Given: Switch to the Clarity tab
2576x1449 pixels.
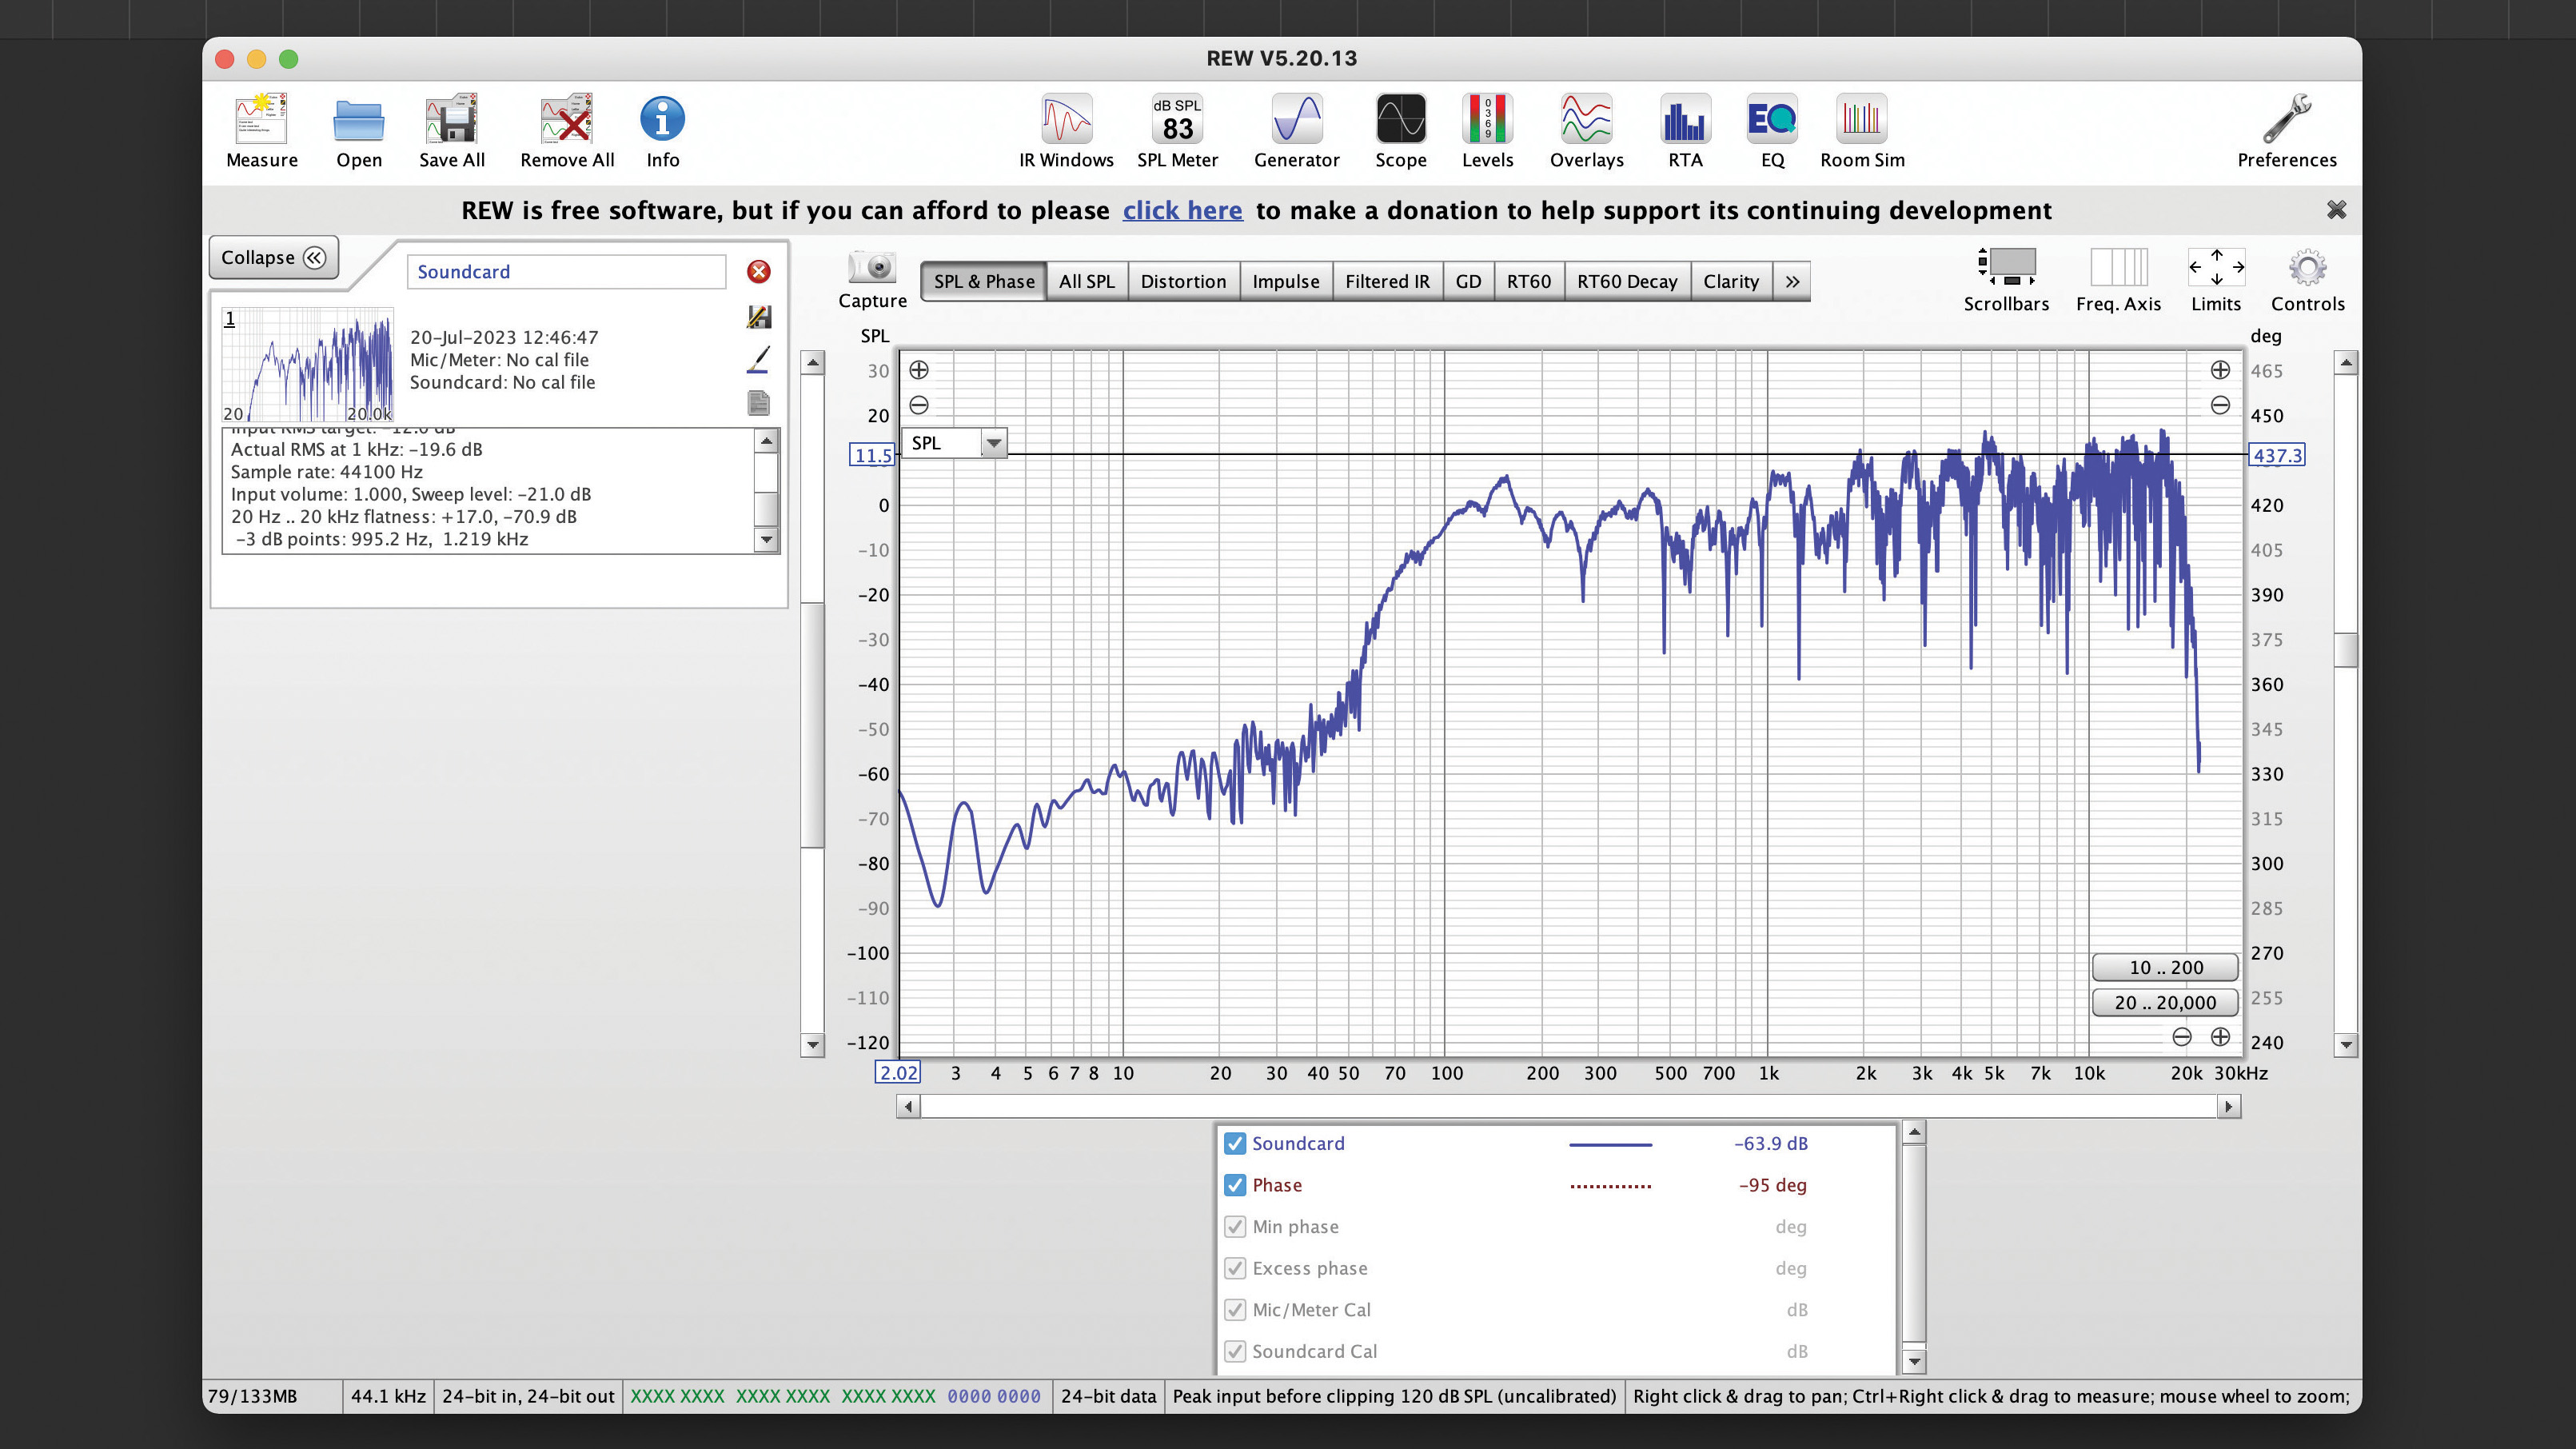Looking at the screenshot, I should click(1730, 282).
